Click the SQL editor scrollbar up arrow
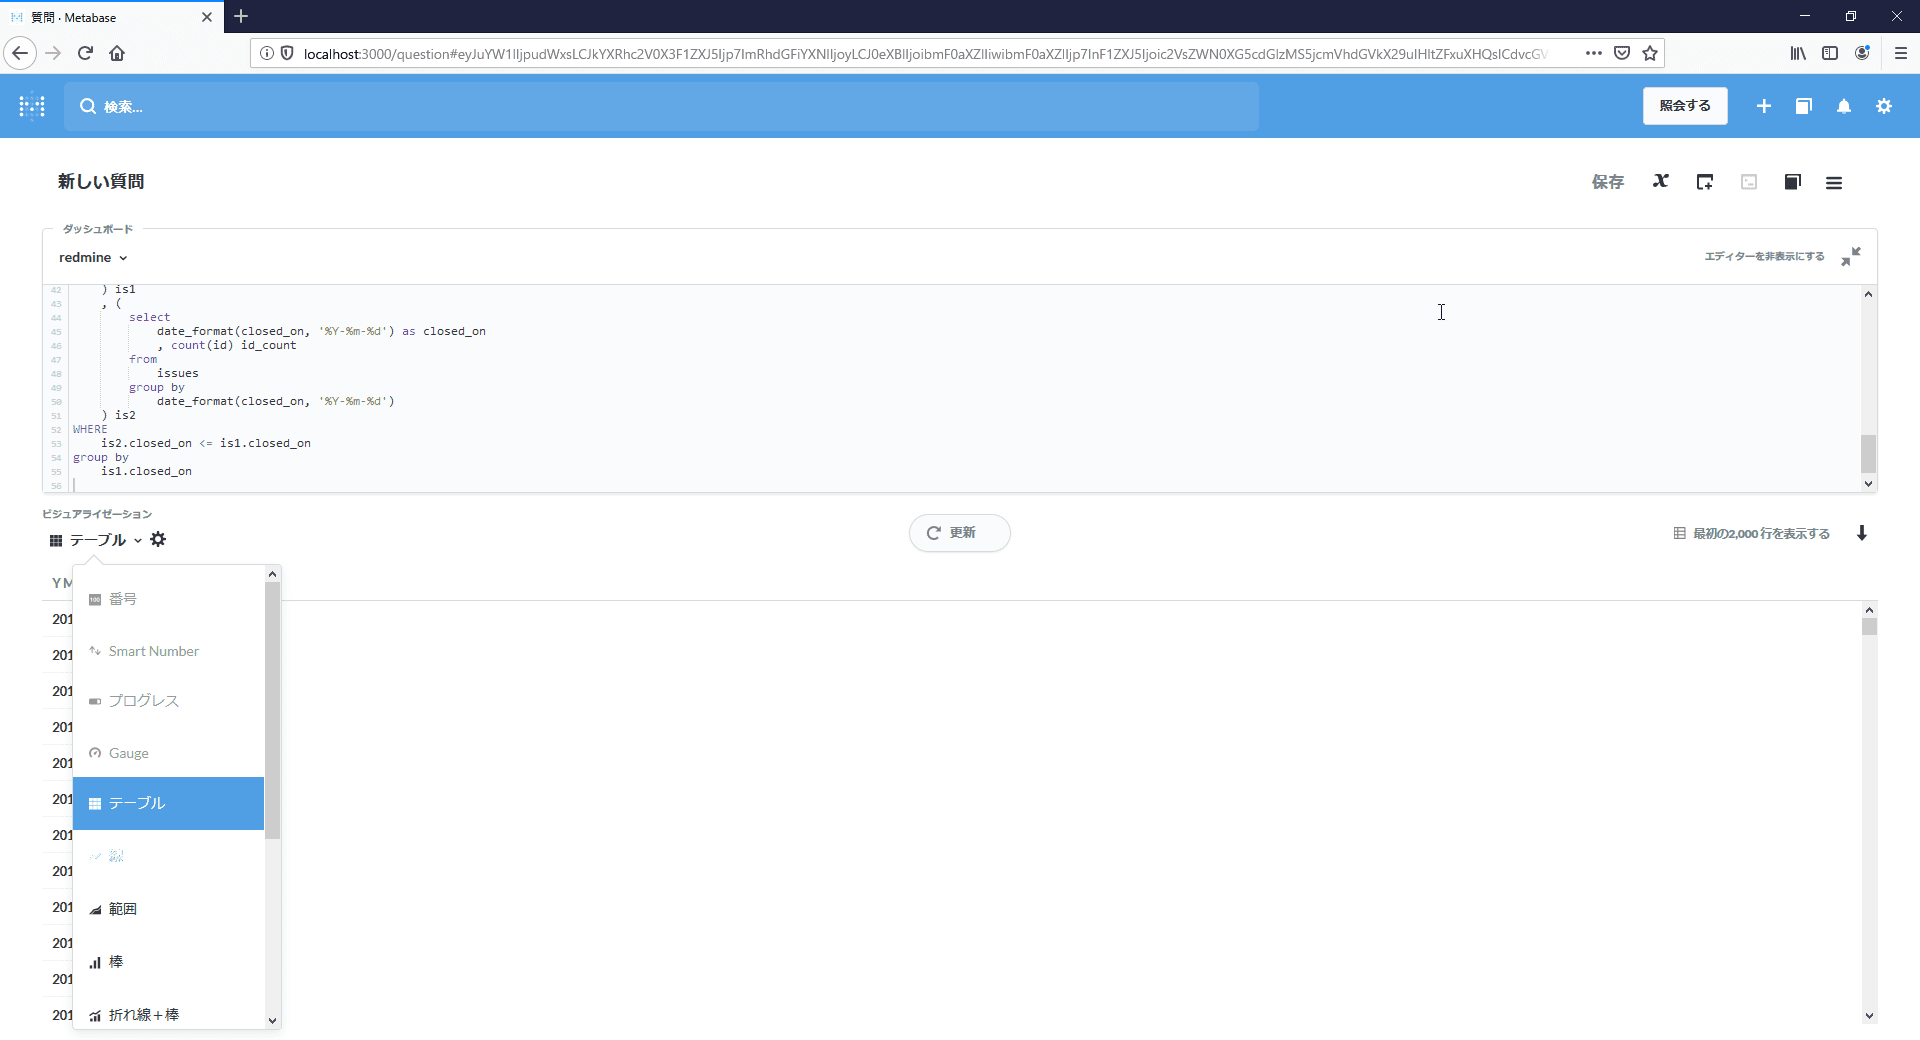This screenshot has width=1920, height=1040. (x=1867, y=294)
